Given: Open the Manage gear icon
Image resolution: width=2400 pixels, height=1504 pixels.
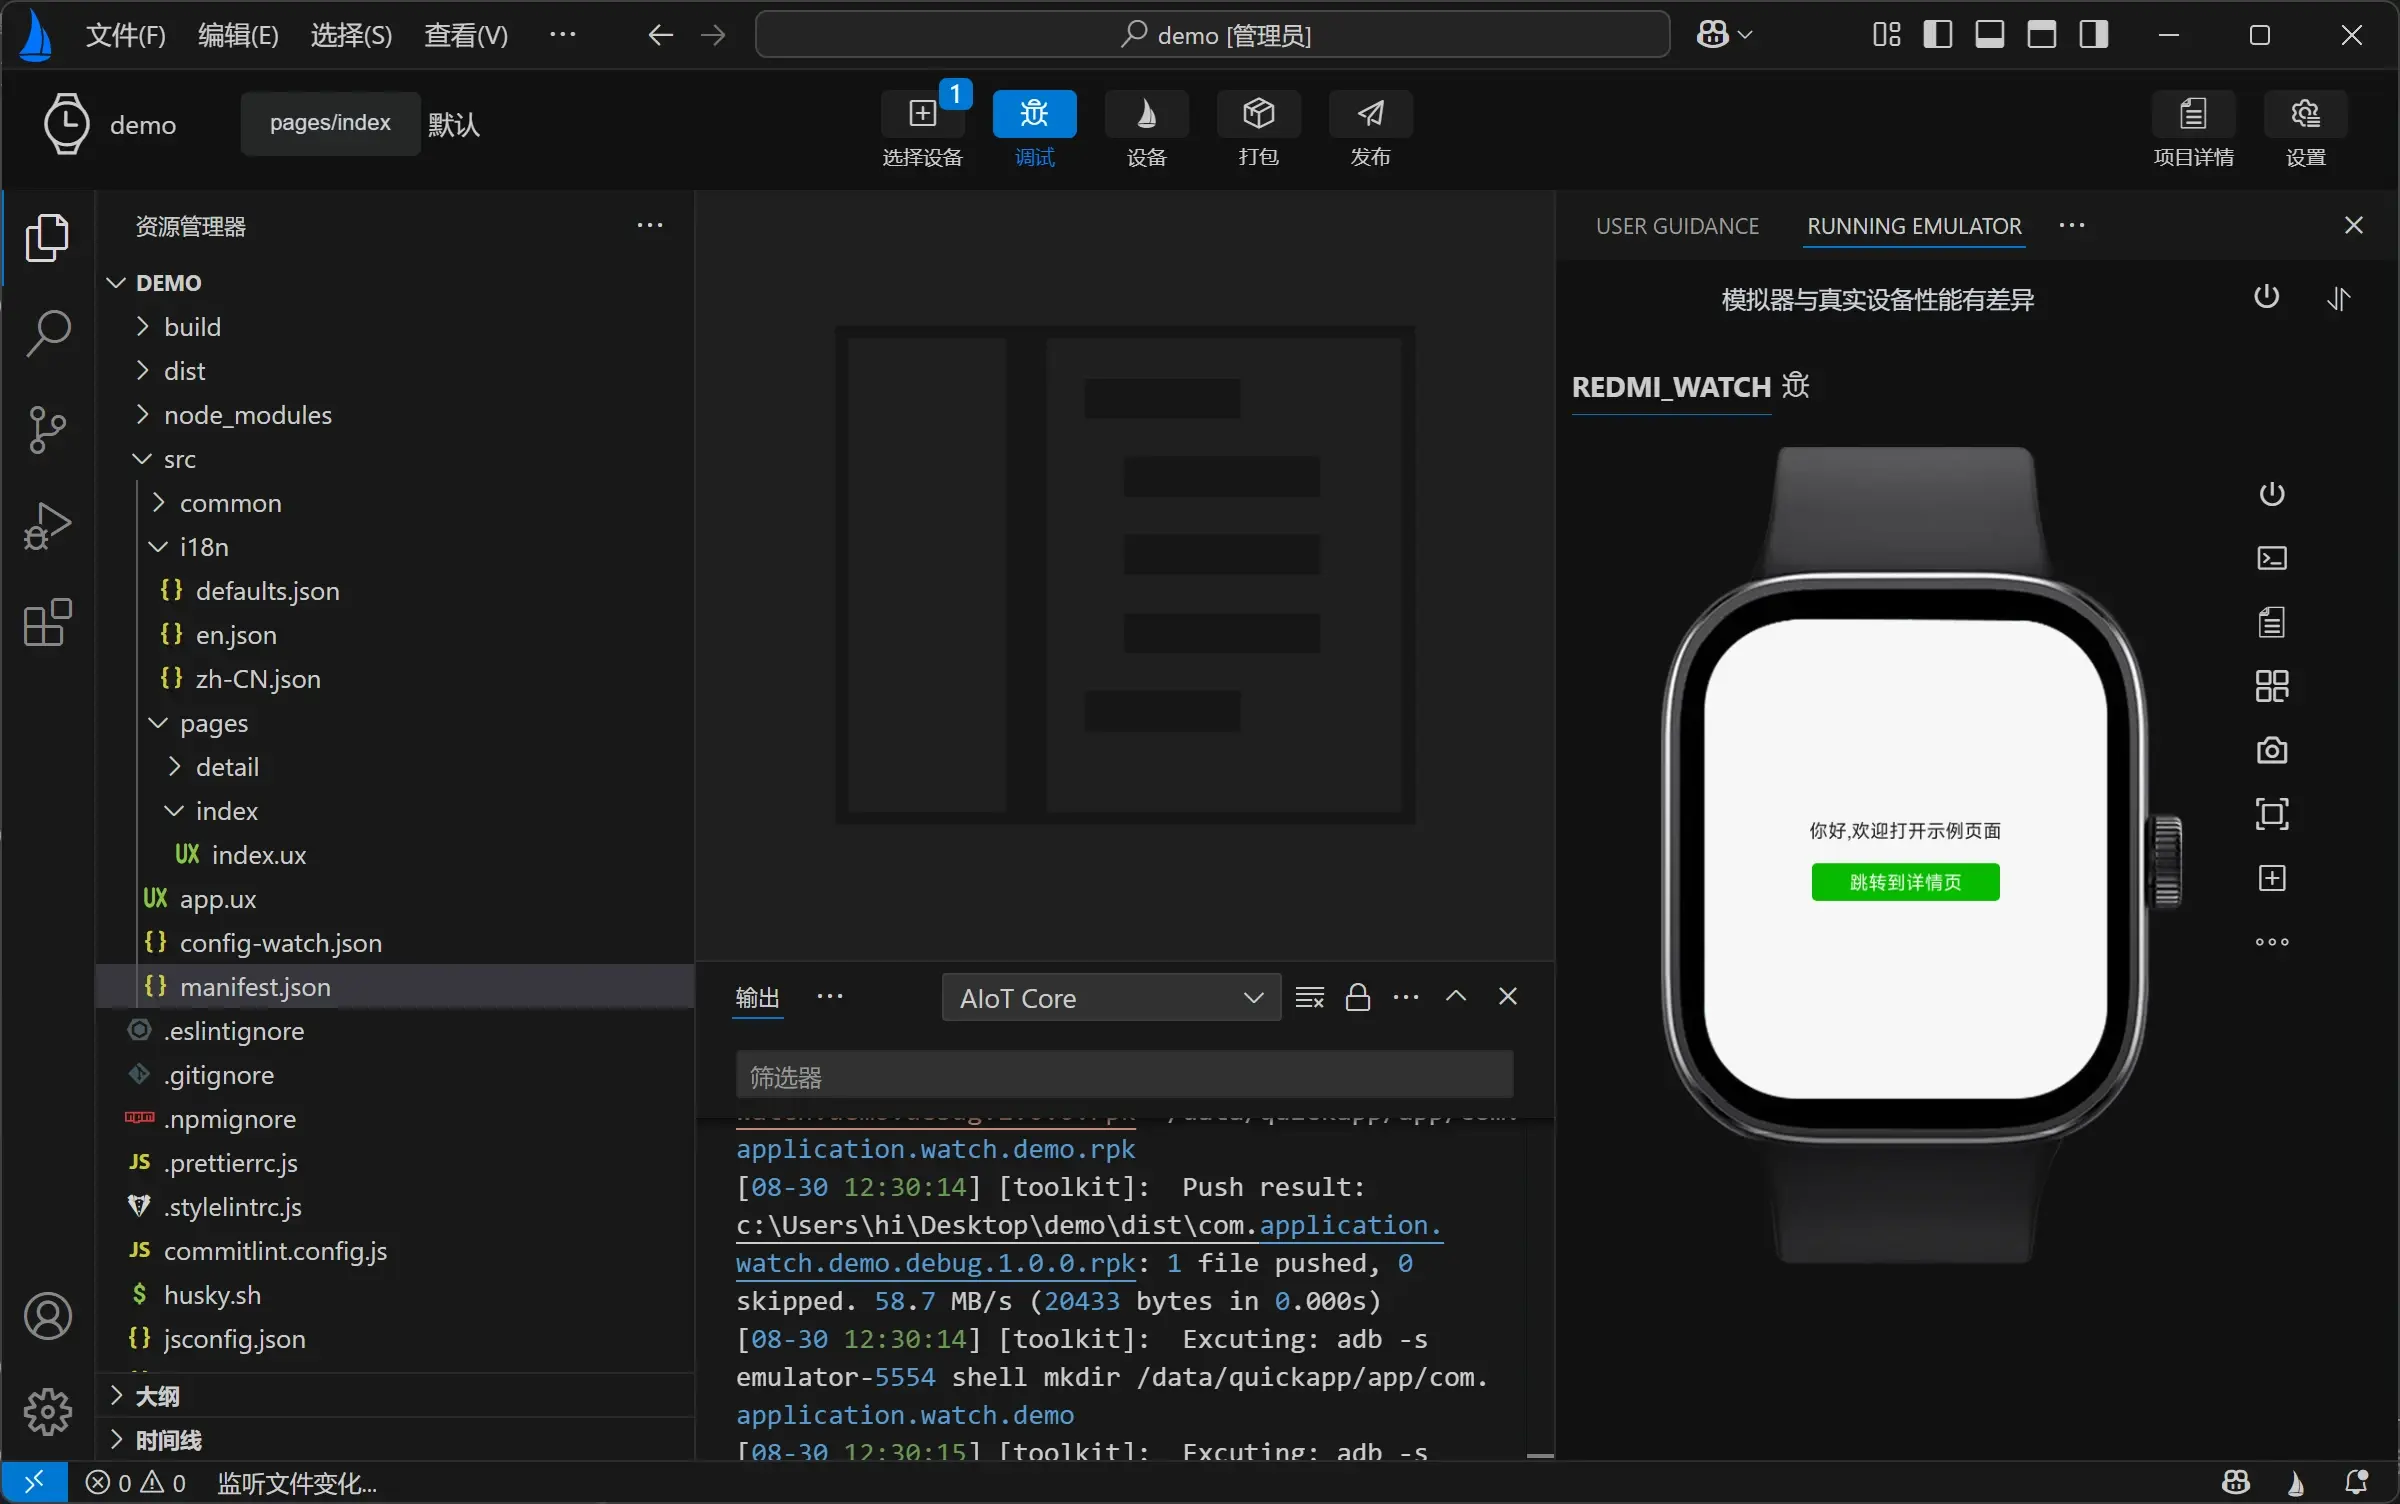Looking at the screenshot, I should pyautogui.click(x=47, y=1412).
